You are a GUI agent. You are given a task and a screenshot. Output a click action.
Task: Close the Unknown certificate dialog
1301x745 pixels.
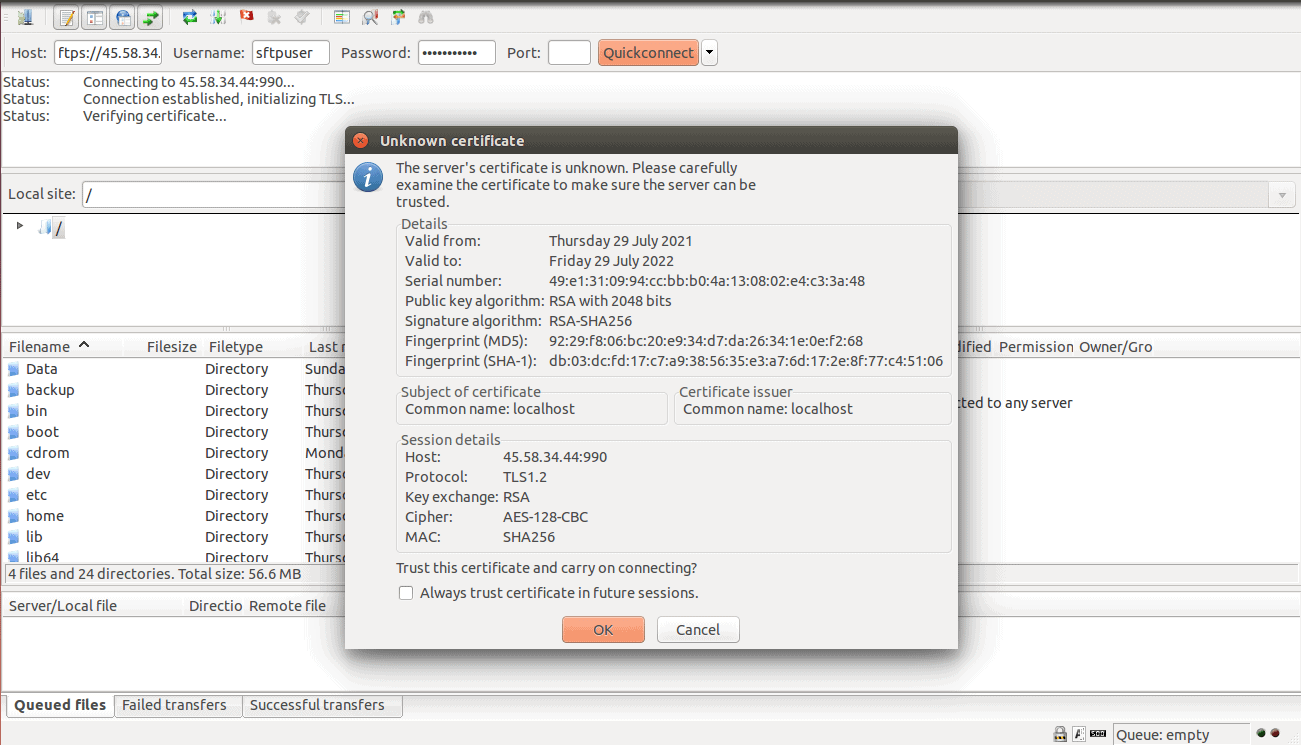pyautogui.click(x=361, y=141)
